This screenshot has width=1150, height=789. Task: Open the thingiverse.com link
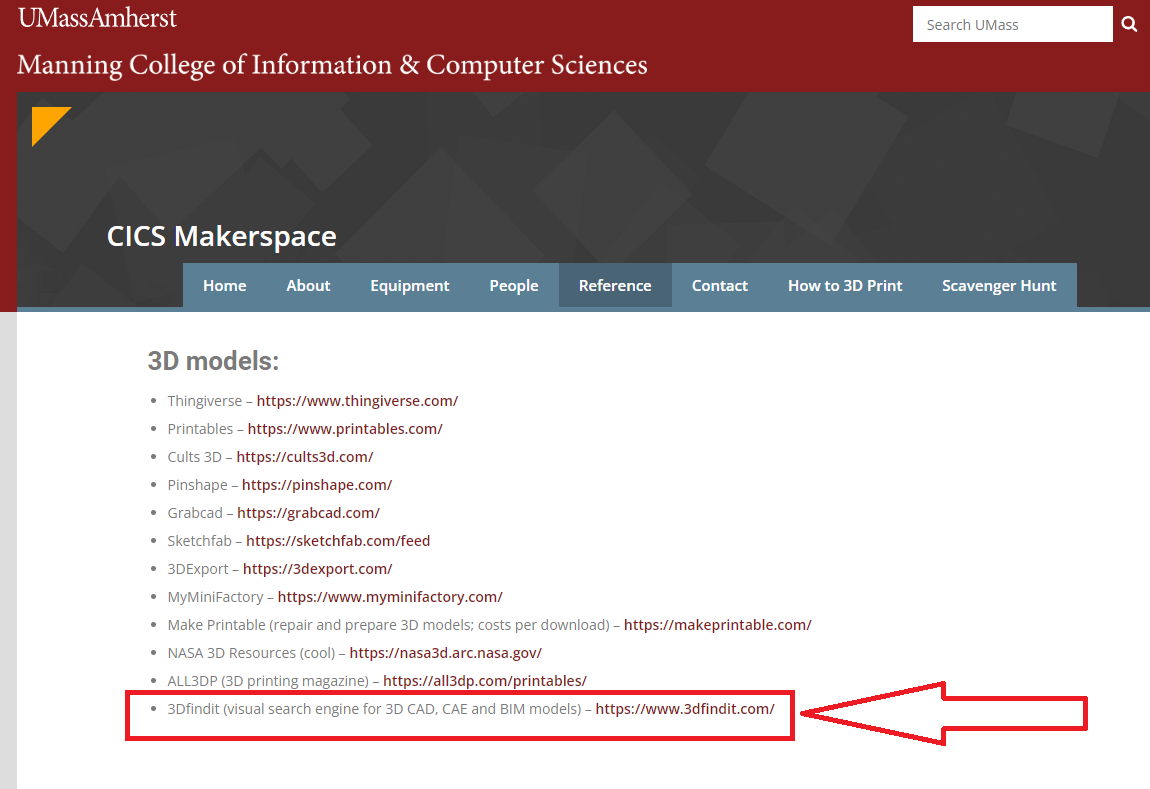(x=357, y=401)
